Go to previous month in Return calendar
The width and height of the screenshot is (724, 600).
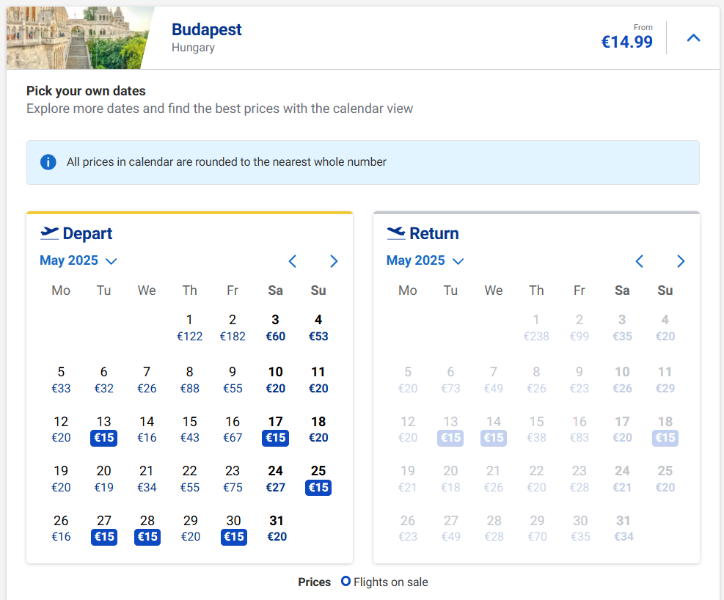(640, 261)
